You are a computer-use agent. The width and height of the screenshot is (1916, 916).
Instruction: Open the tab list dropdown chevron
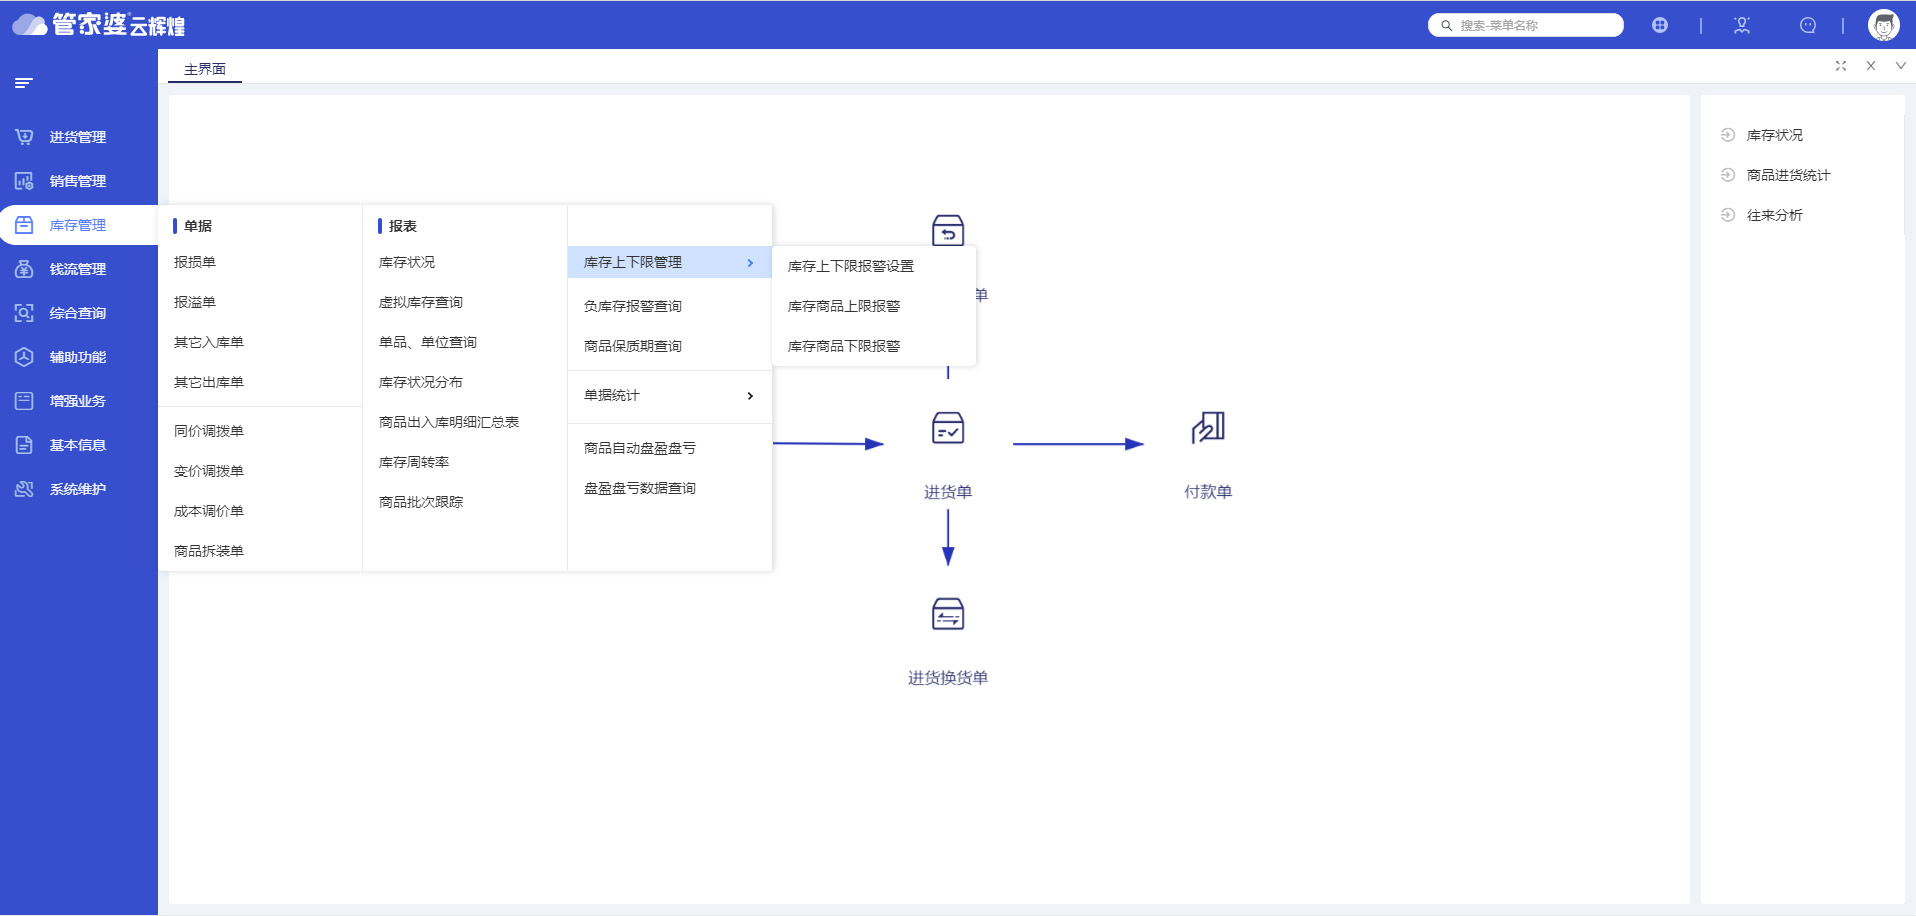click(1900, 66)
